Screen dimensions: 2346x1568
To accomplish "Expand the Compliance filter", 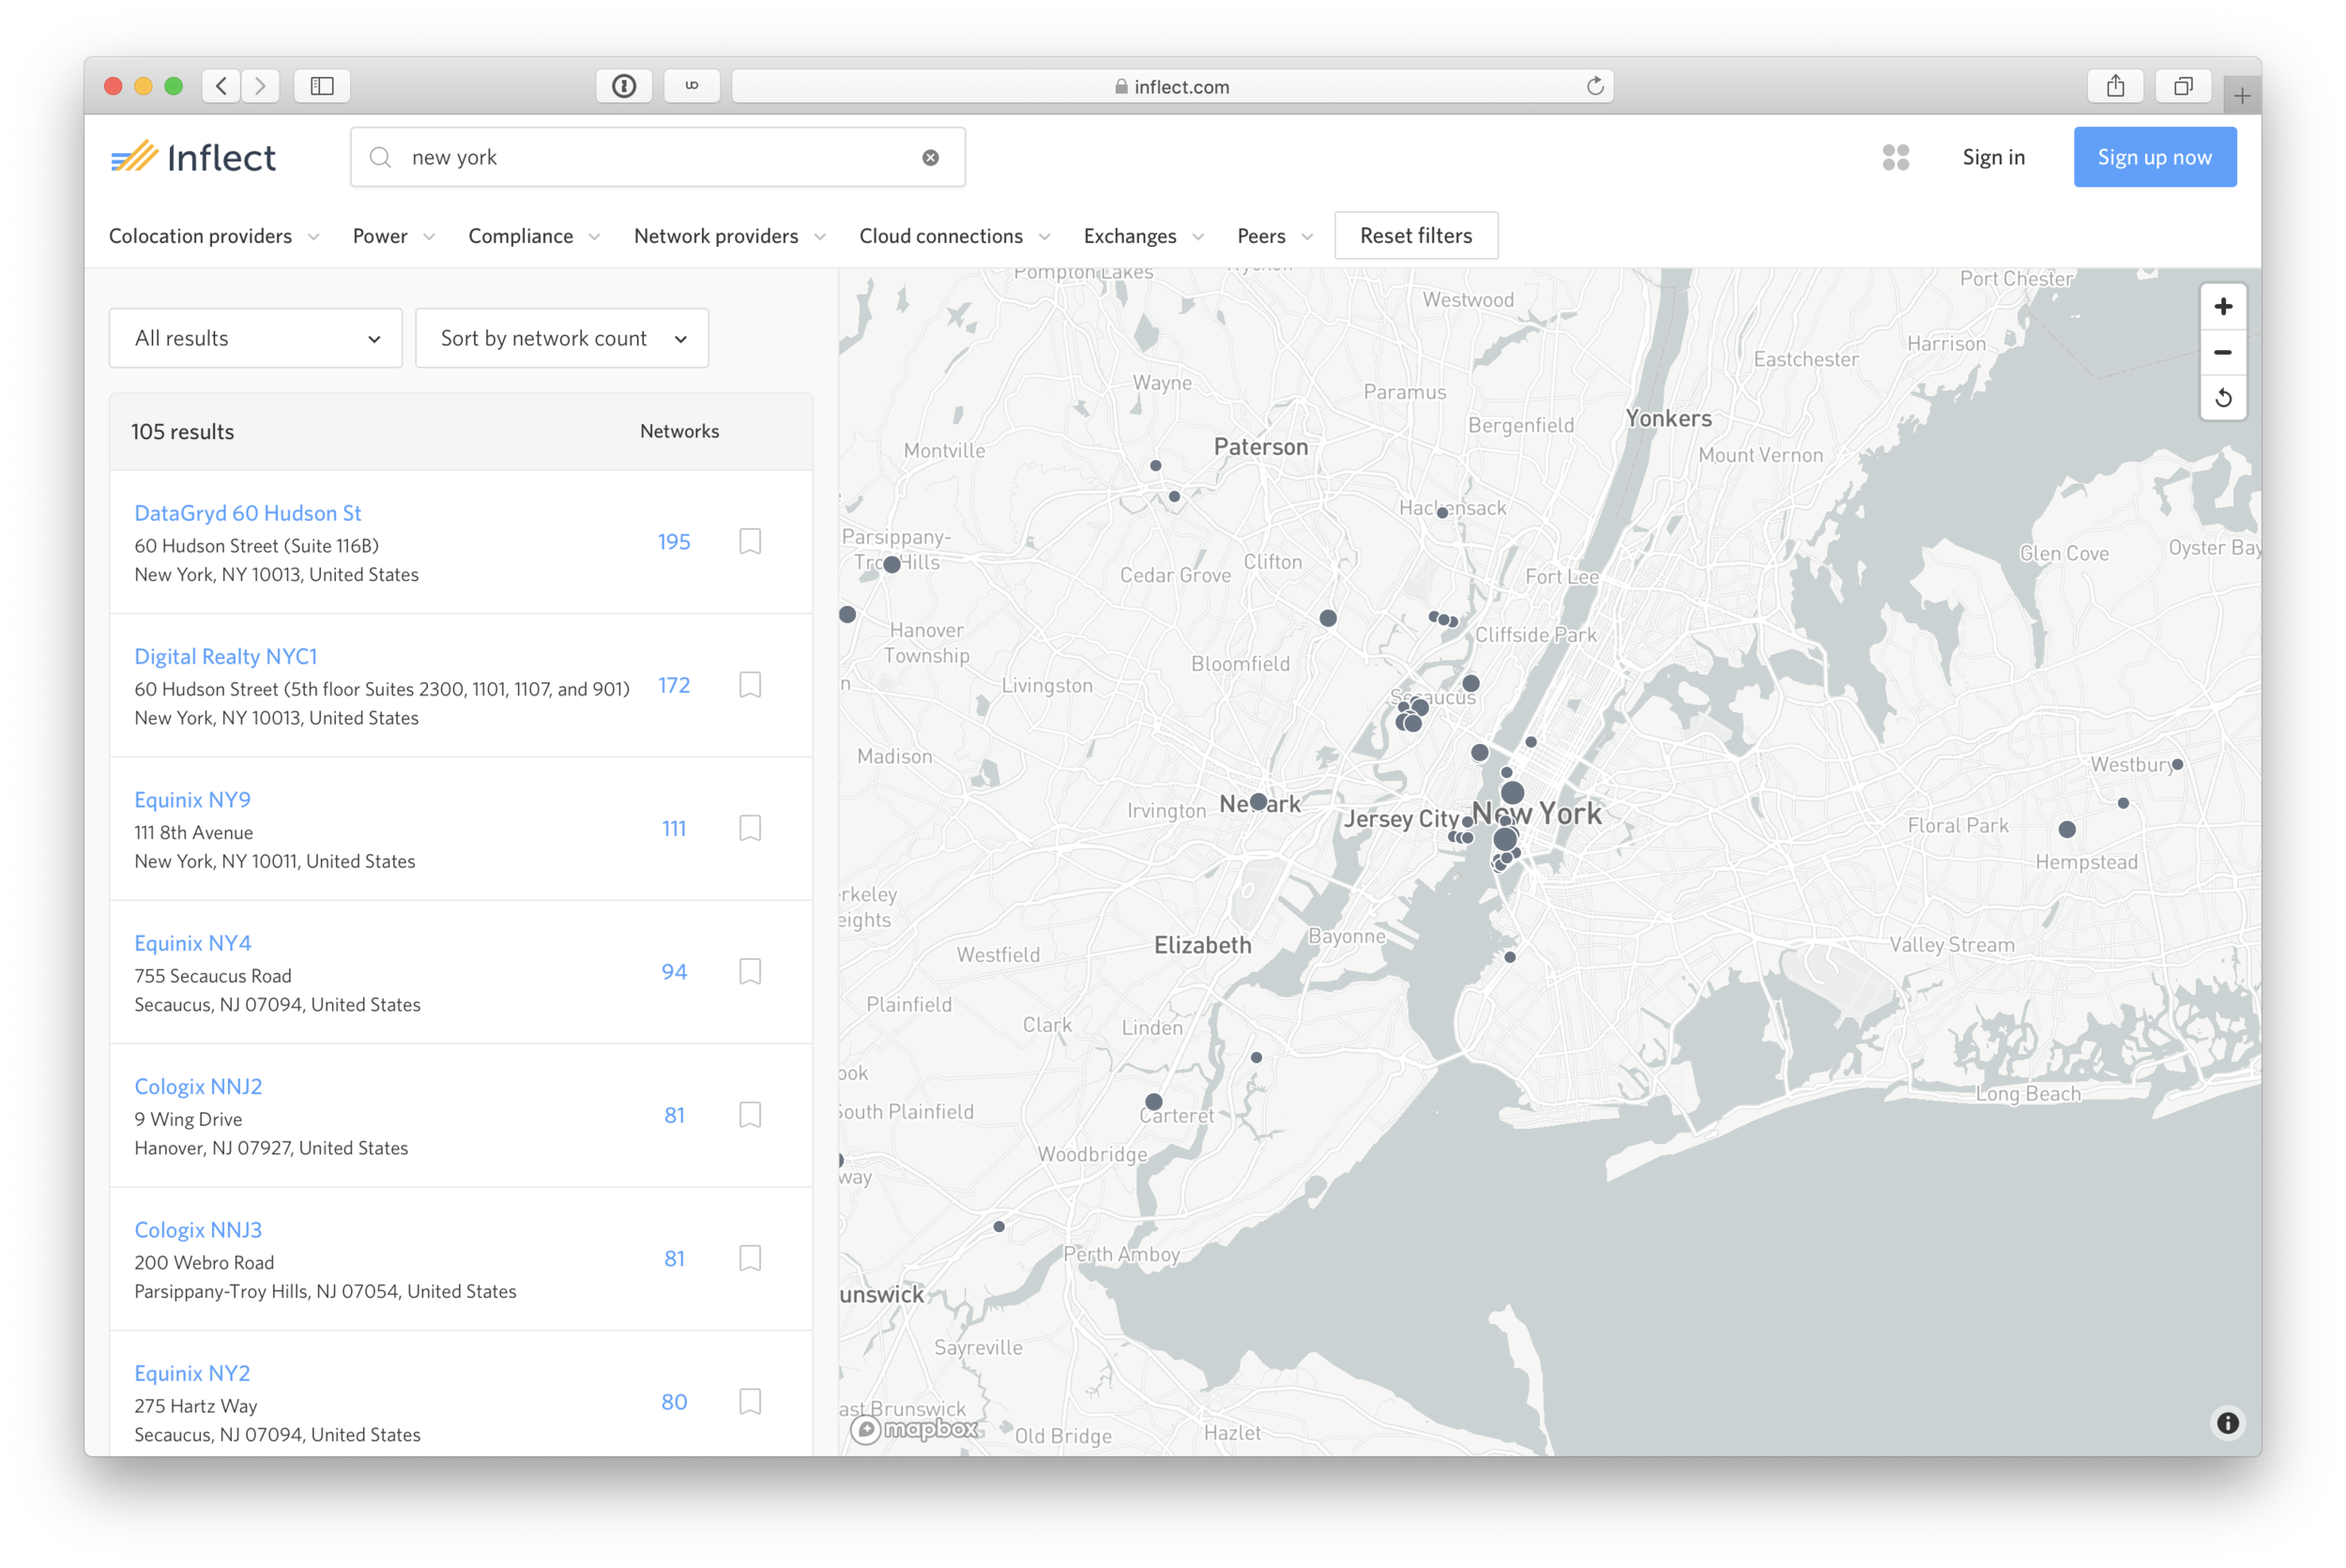I will point(534,236).
